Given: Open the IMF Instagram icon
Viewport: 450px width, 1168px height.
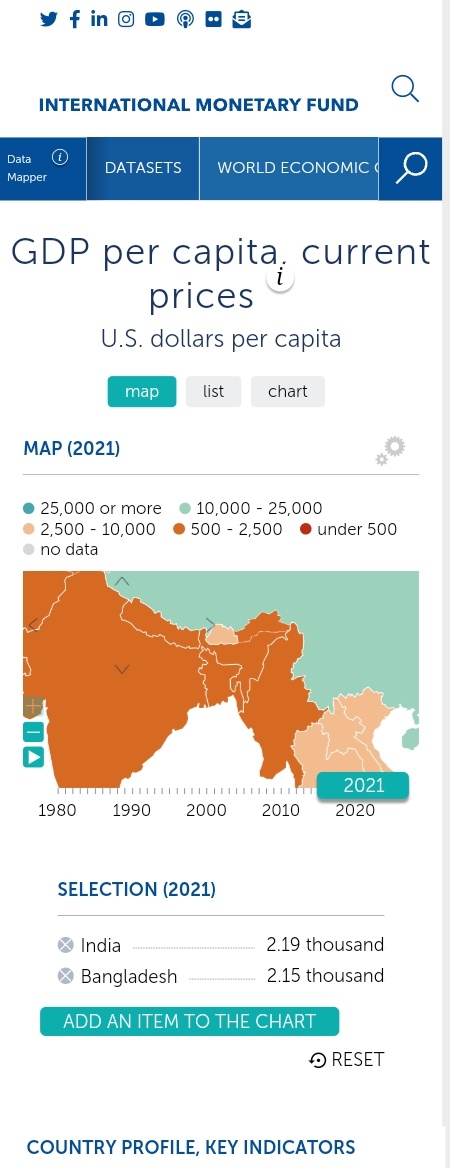Looking at the screenshot, I should [x=127, y=19].
